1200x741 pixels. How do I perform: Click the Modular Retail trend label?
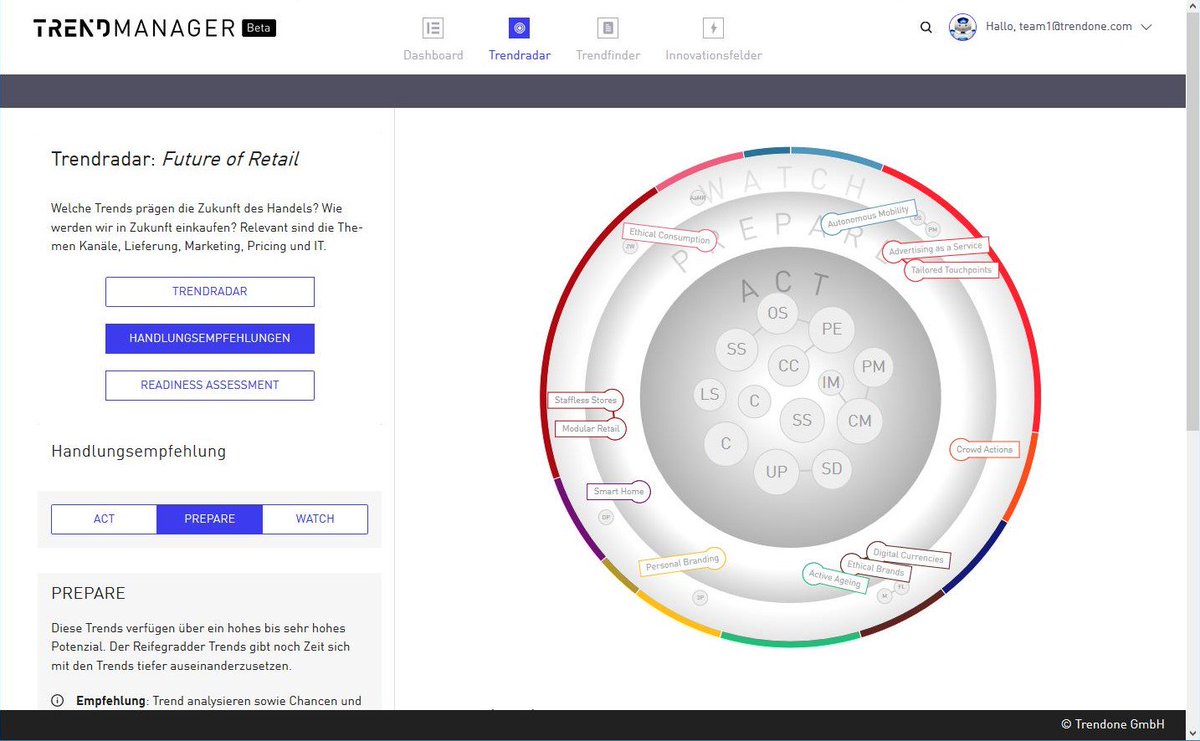pos(591,429)
